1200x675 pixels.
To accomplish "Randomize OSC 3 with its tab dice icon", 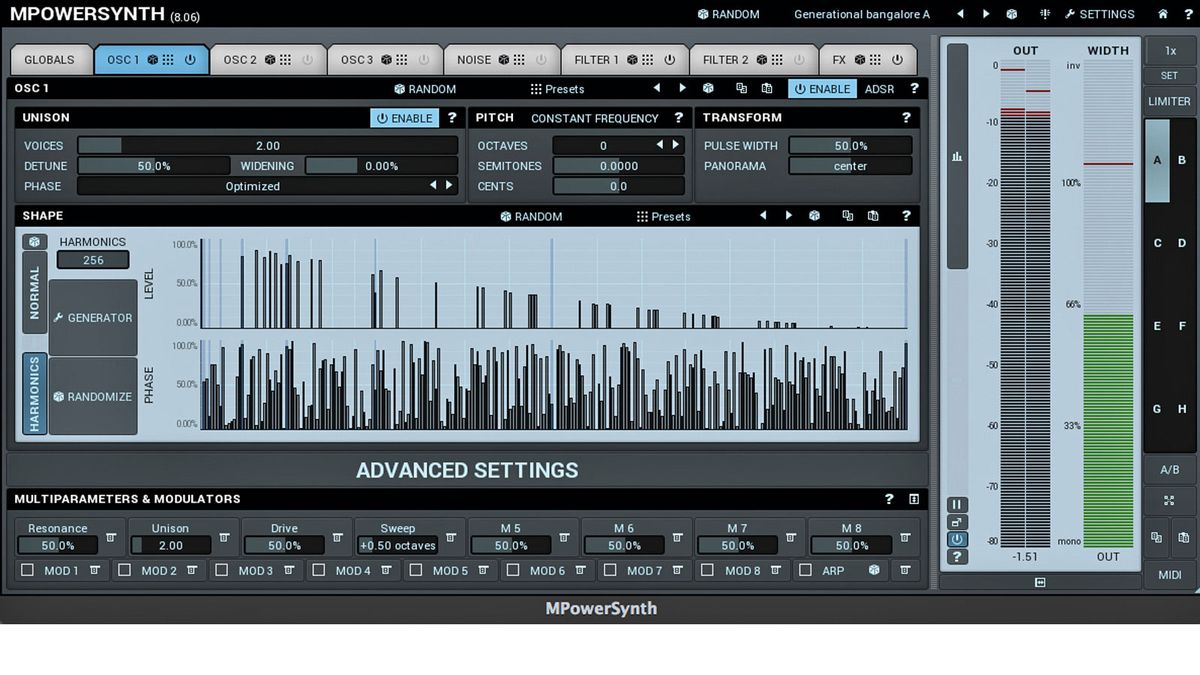I will tap(385, 60).
